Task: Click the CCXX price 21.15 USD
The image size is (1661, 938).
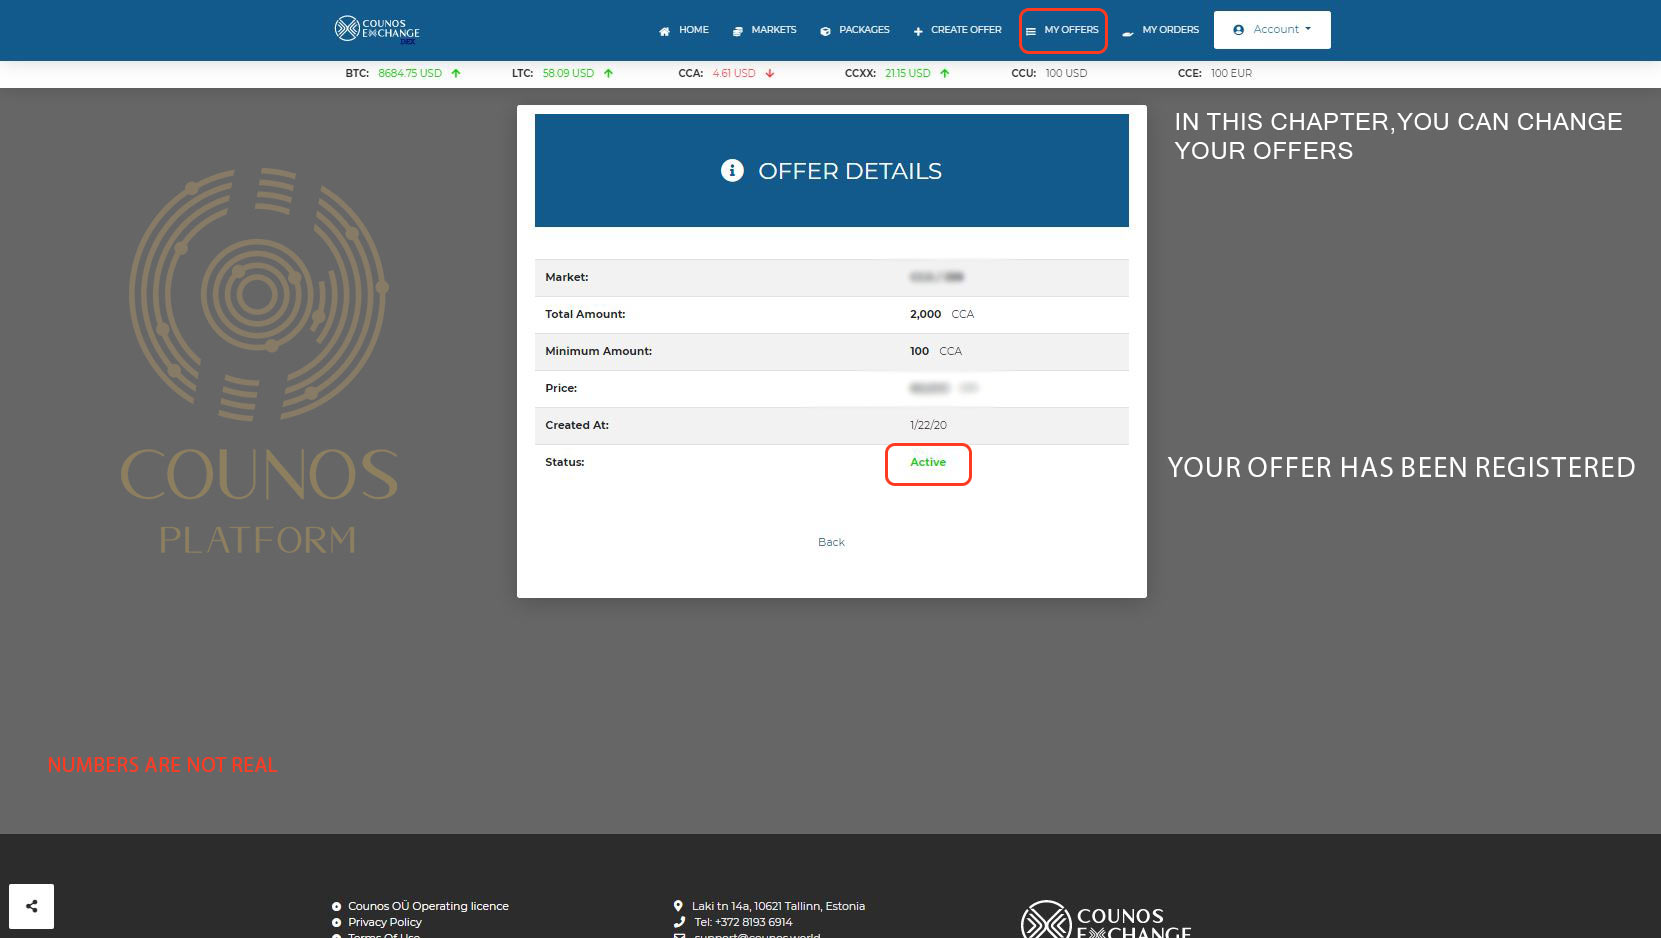Action: pos(907,73)
